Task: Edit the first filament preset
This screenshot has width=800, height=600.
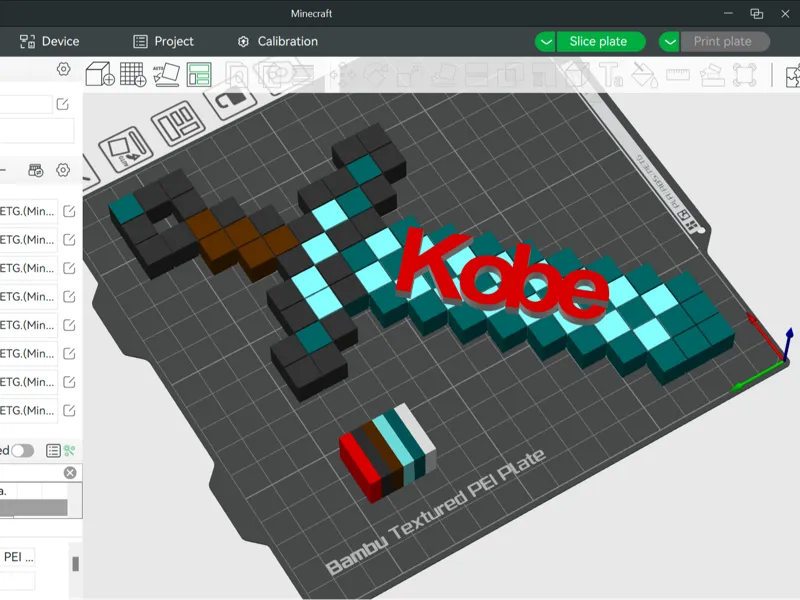Action: [x=69, y=211]
